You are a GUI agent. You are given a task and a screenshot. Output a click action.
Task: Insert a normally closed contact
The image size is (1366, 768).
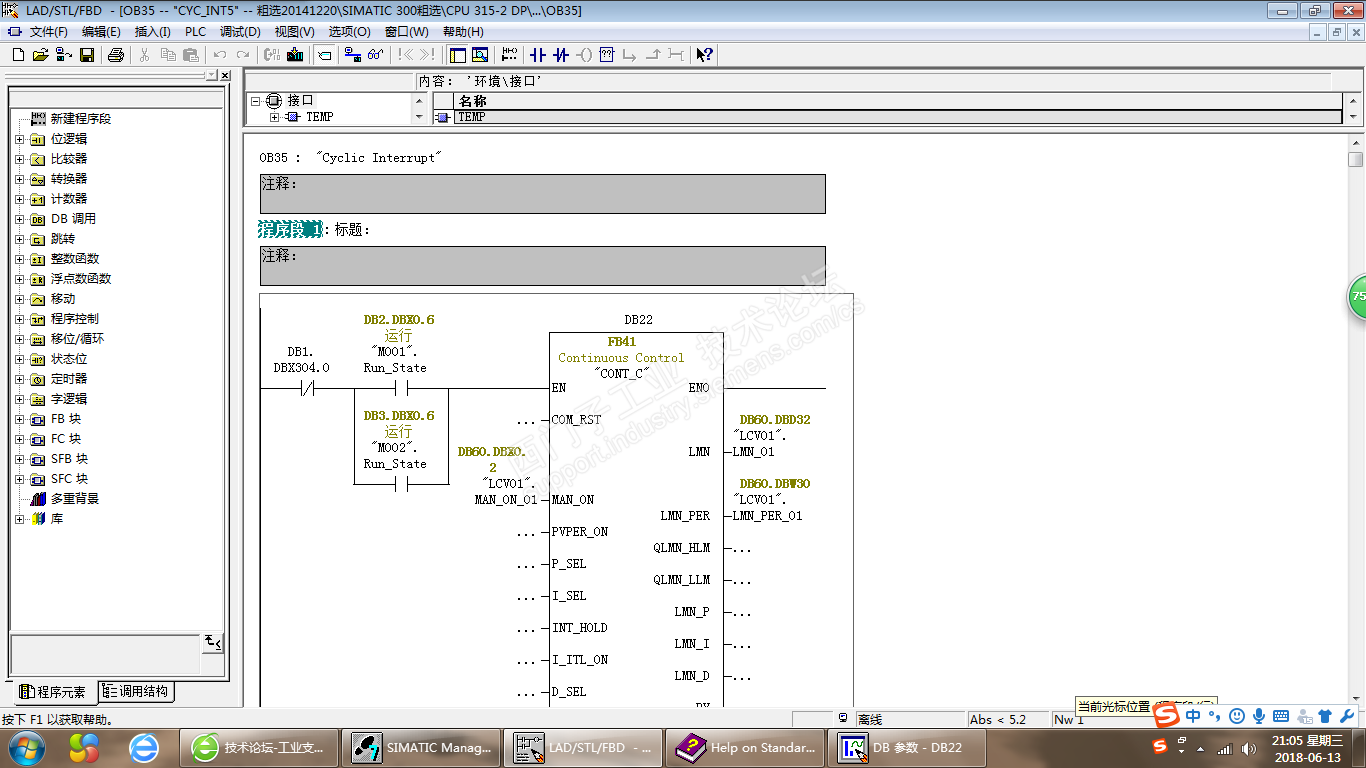(561, 55)
